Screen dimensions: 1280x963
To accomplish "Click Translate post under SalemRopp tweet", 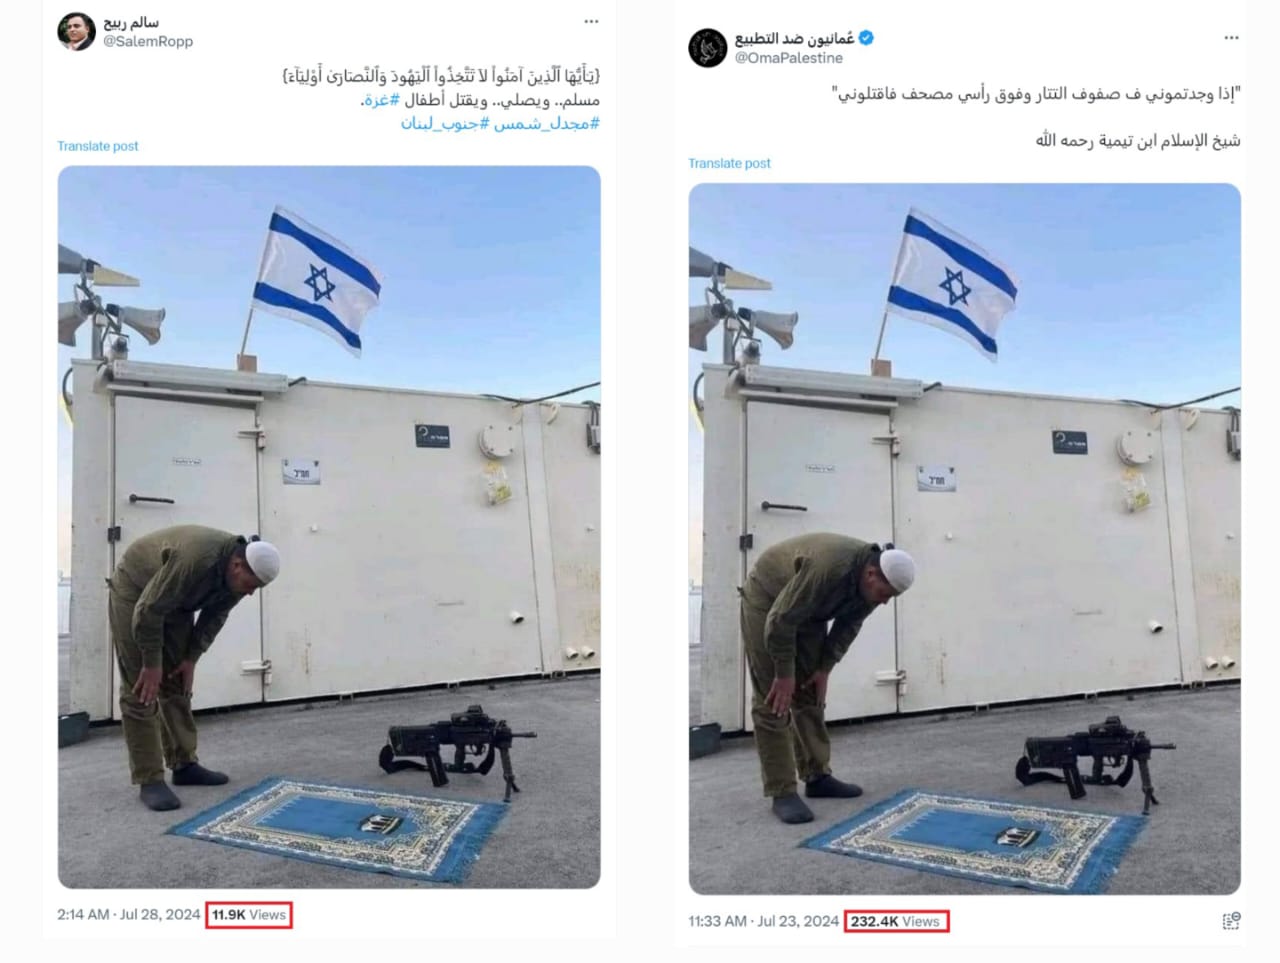I will (98, 146).
